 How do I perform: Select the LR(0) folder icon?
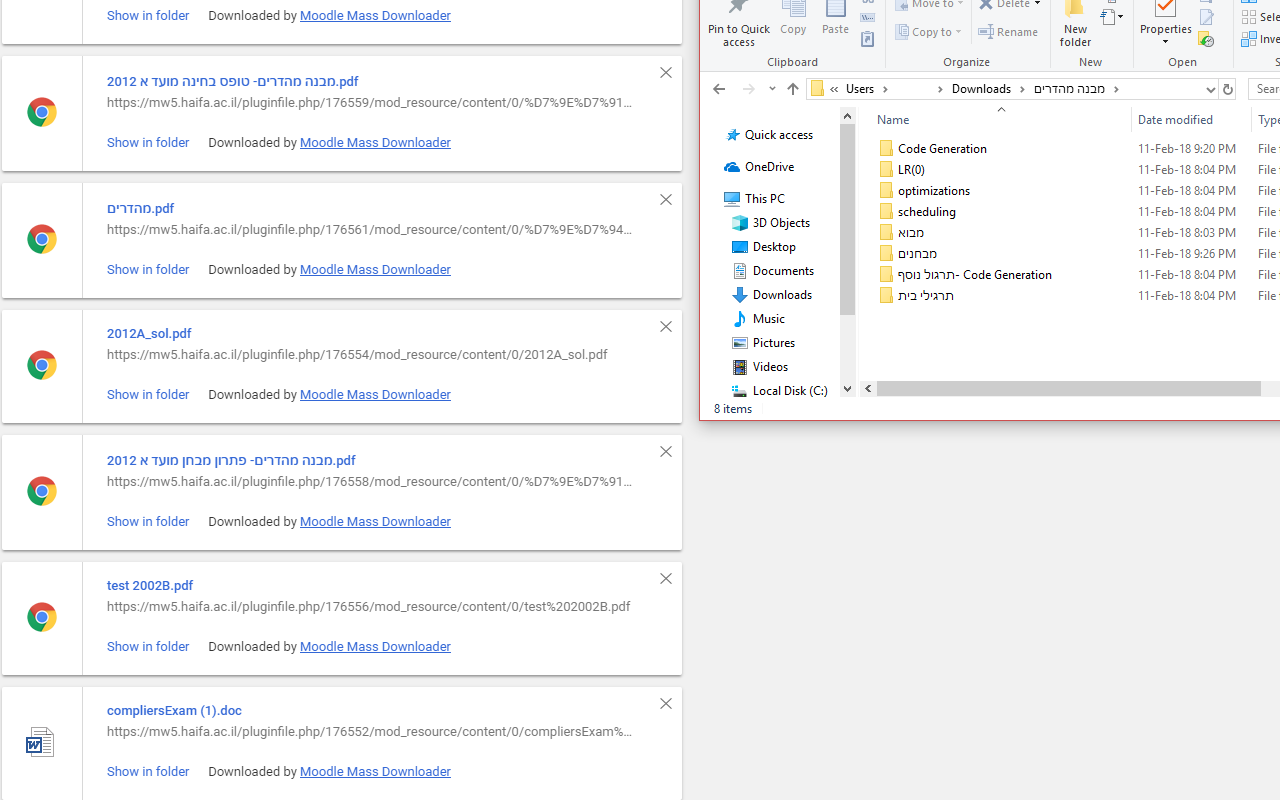(x=886, y=170)
